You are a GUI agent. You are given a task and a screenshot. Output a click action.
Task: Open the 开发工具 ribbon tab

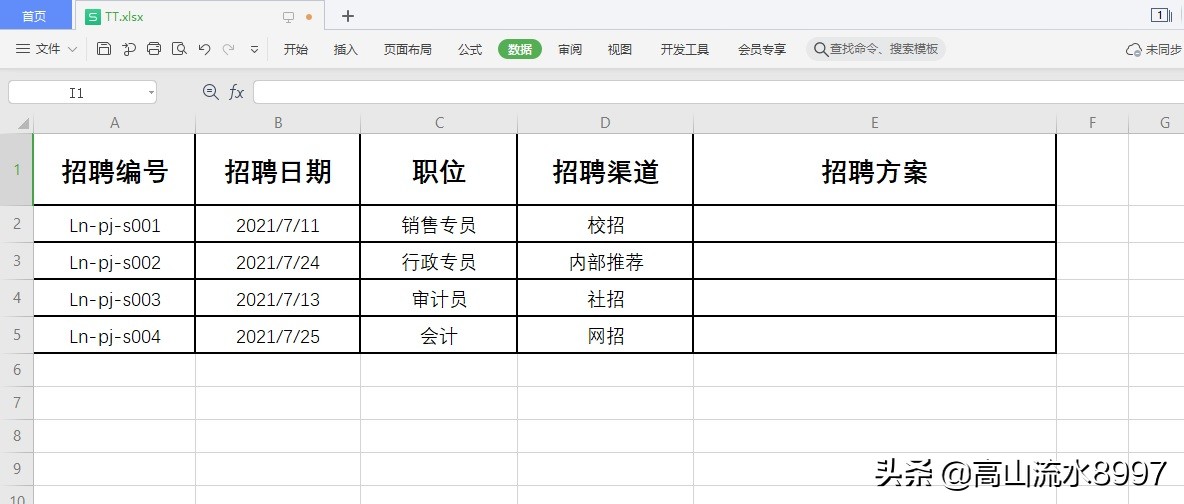(x=685, y=49)
